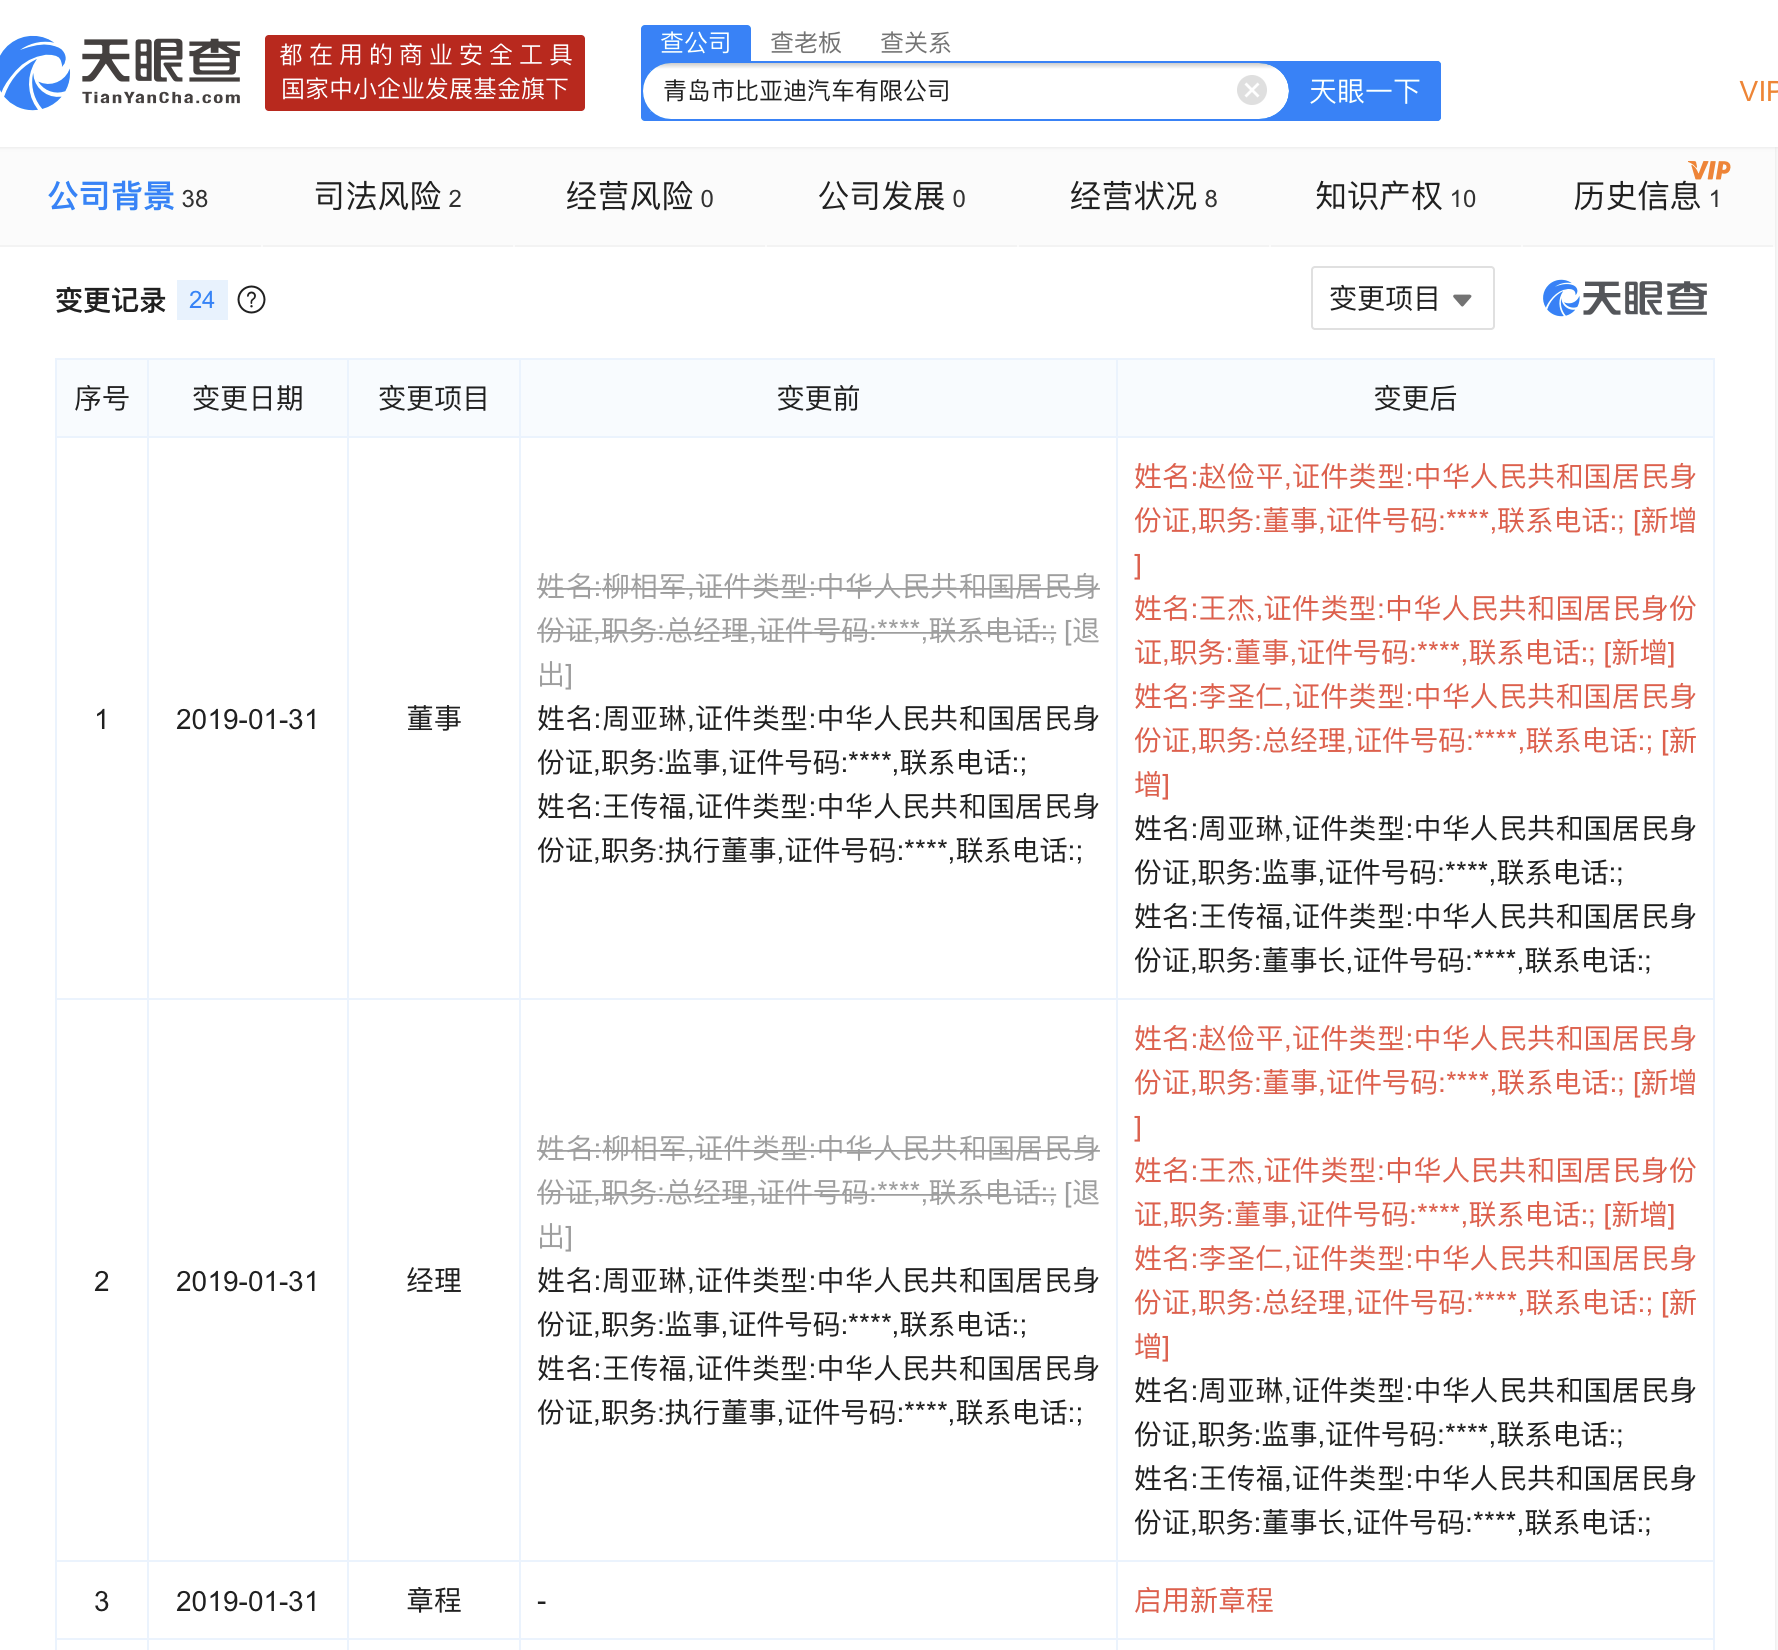Click the VIP badge above 历史信息
The image size is (1778, 1650).
[x=1709, y=170]
